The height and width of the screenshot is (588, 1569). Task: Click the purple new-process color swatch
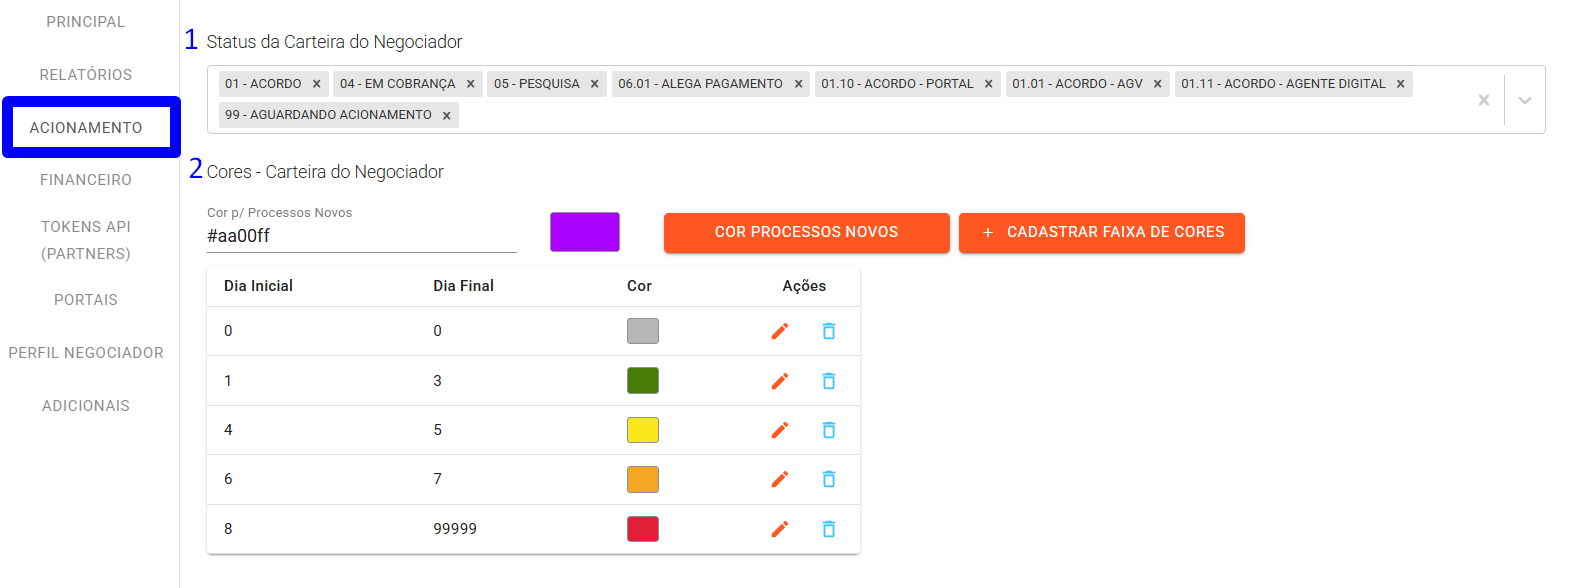point(585,232)
